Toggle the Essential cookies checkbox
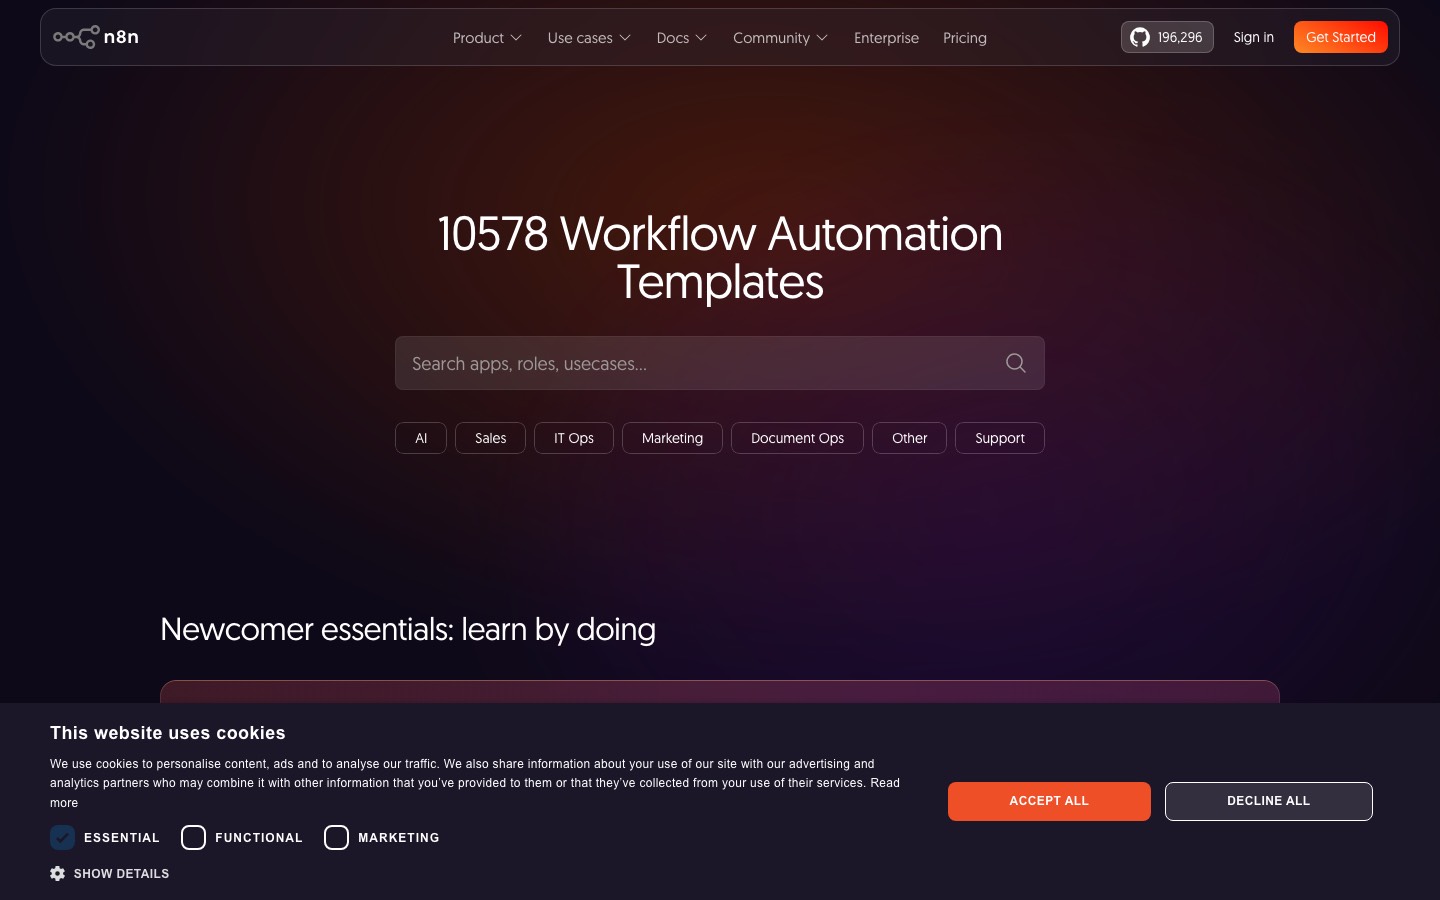 [62, 837]
